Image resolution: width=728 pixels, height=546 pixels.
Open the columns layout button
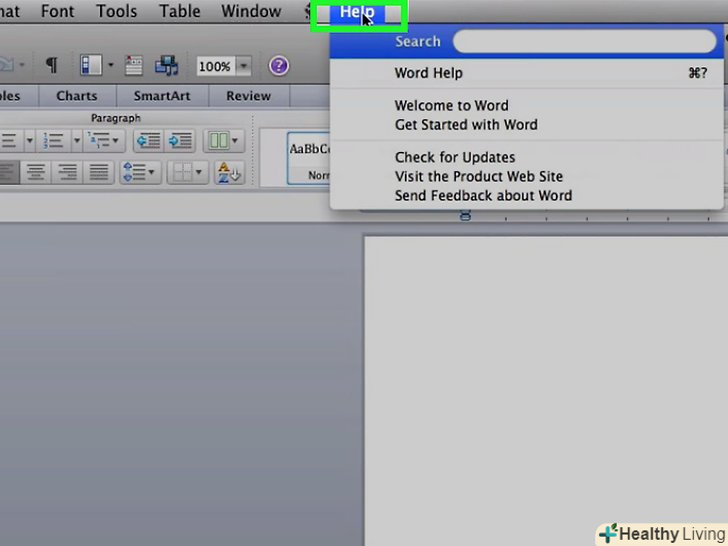[224, 140]
